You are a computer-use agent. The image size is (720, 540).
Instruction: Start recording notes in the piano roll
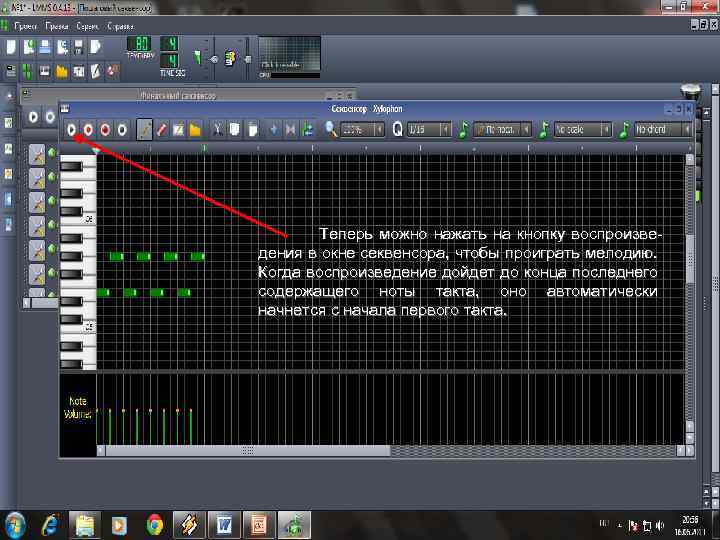(88, 130)
